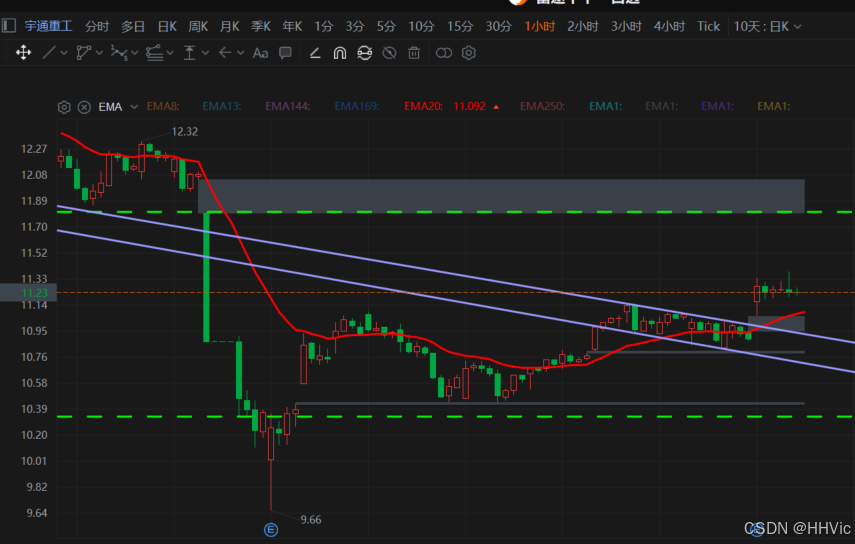This screenshot has height=544, width=855.
Task: Click the sync drawings icon
Action: click(x=364, y=53)
